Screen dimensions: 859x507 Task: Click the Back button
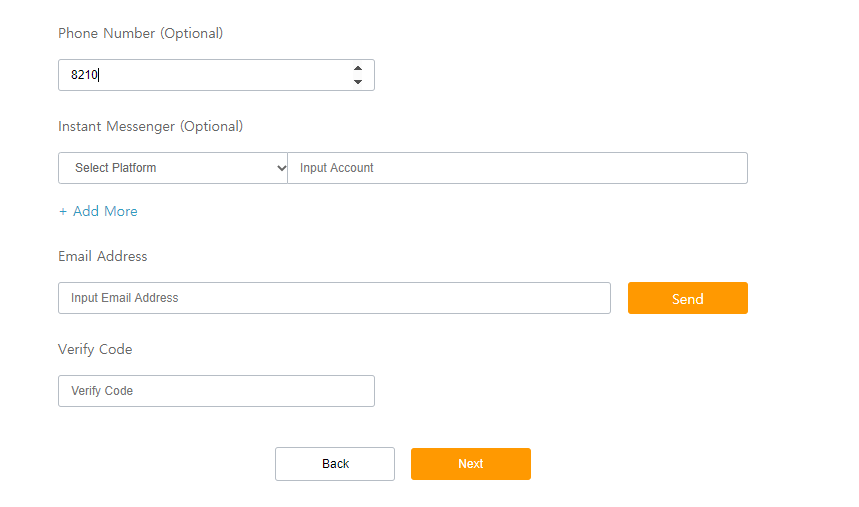pos(335,464)
